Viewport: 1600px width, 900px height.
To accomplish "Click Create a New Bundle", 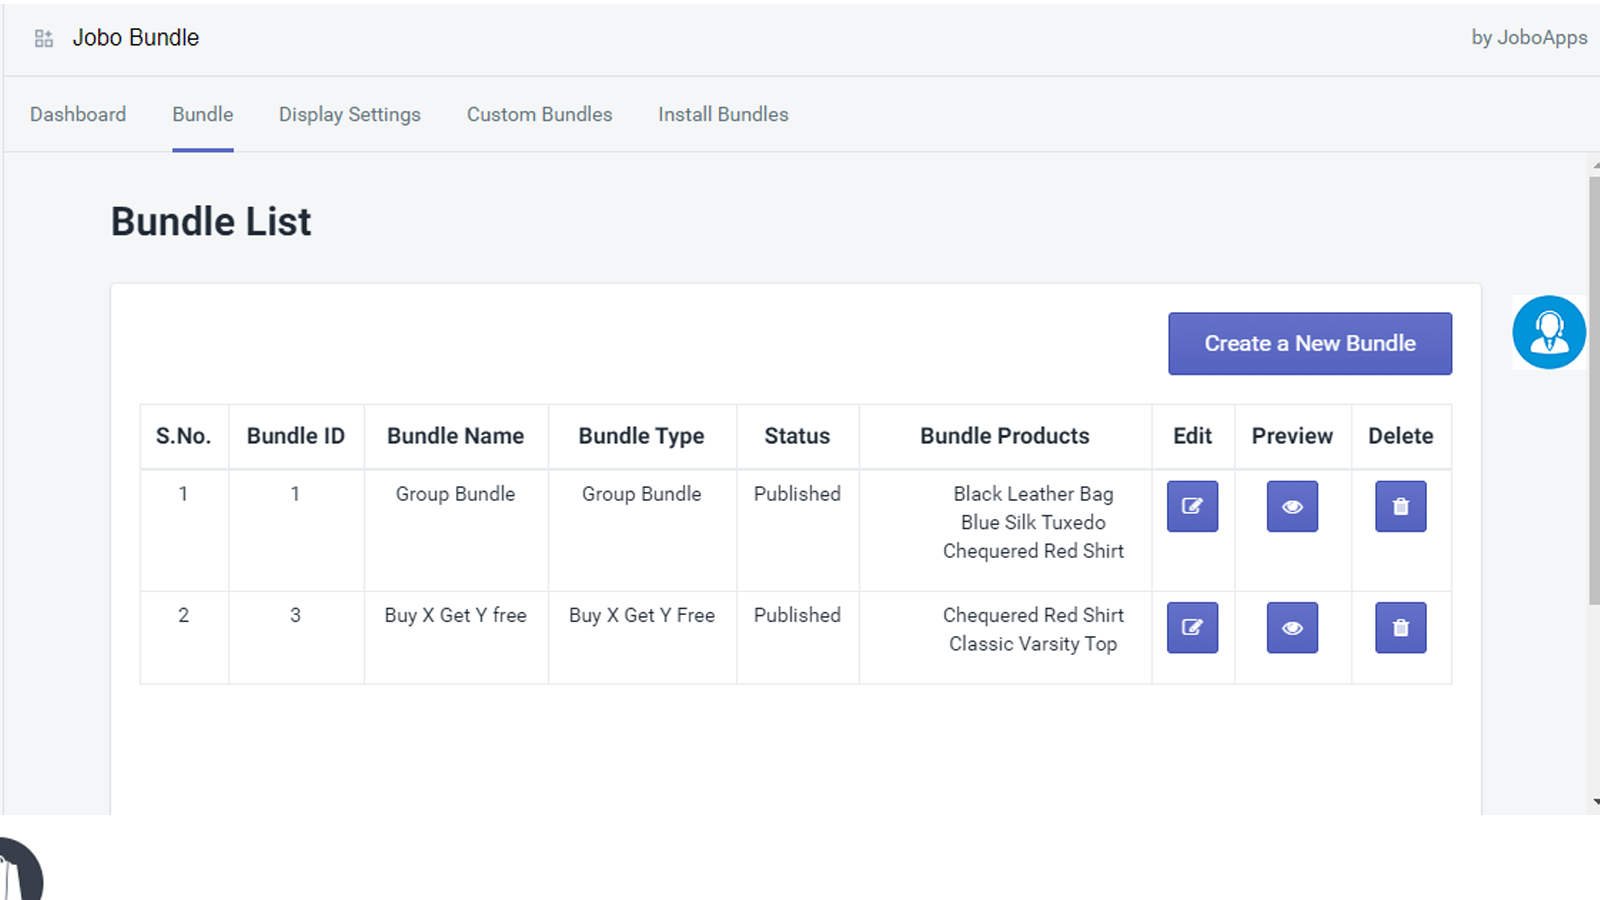I will click(1310, 343).
